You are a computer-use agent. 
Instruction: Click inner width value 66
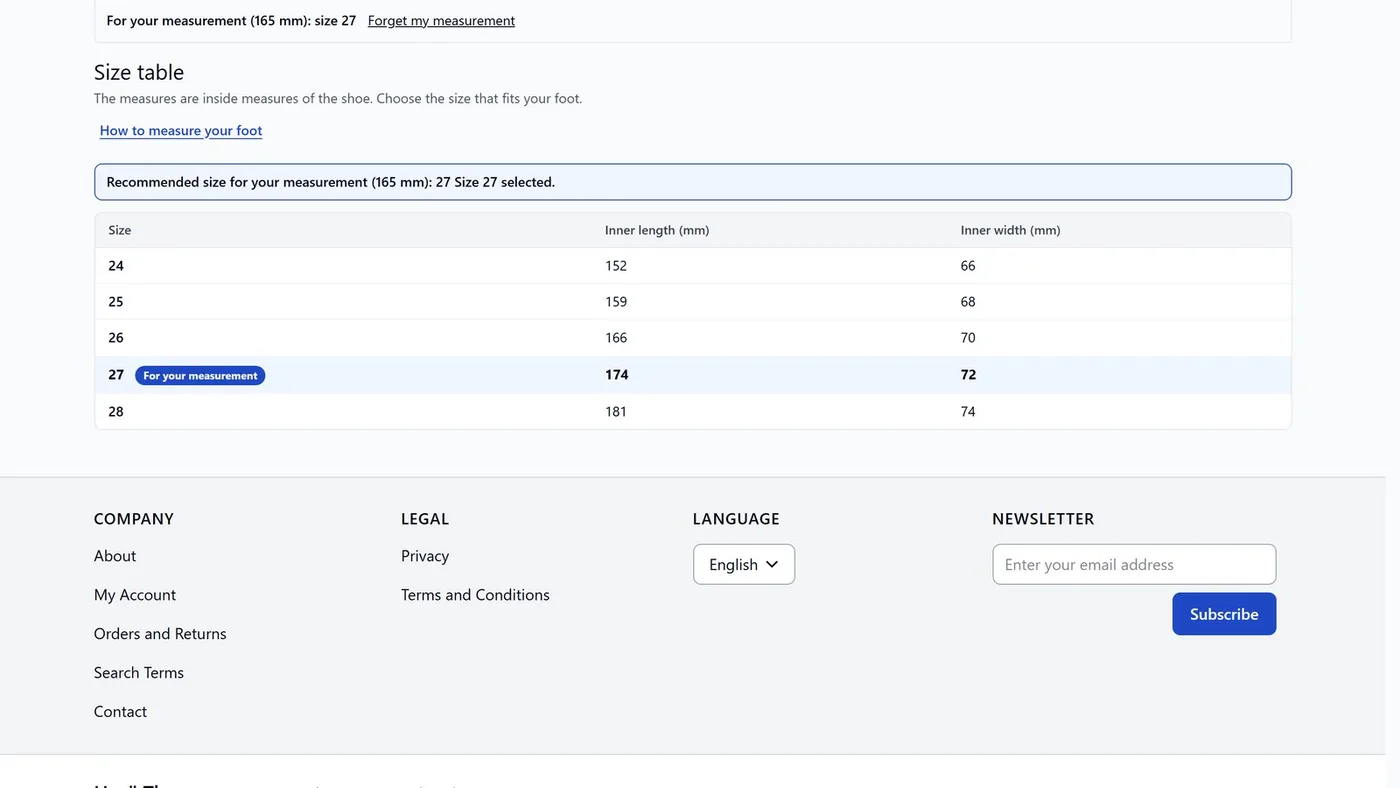point(968,266)
